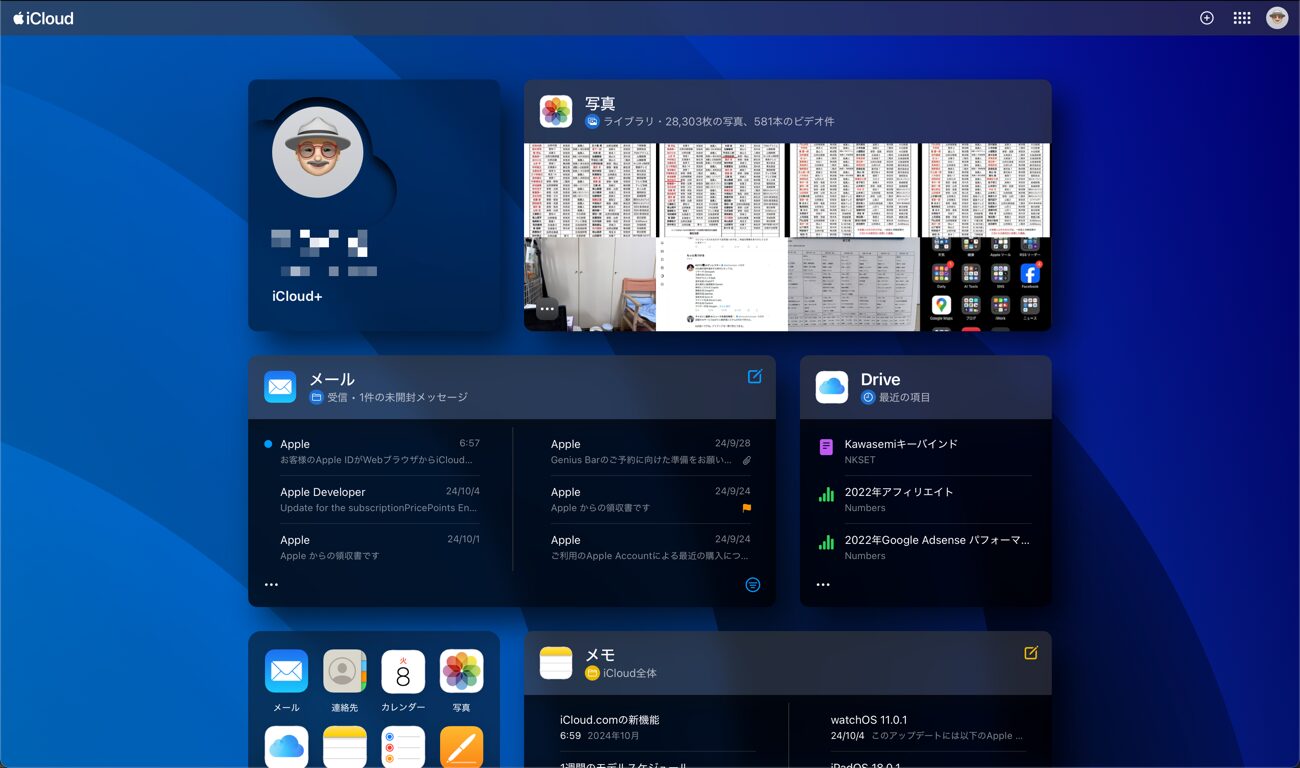The width and height of the screenshot is (1300, 768).
Task: Launch メール app icon in apps tile
Action: [x=286, y=671]
